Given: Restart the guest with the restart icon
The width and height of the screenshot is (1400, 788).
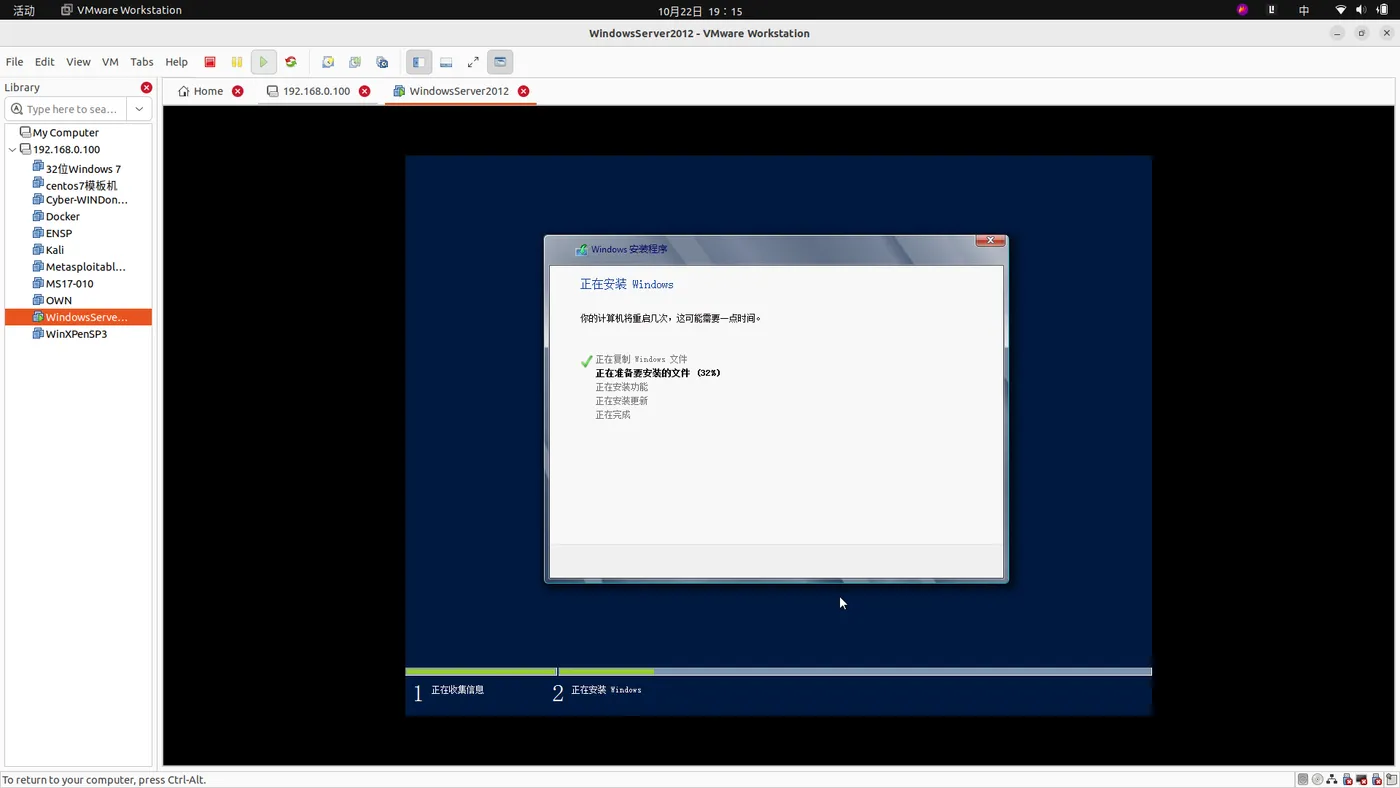Looking at the screenshot, I should coord(291,62).
